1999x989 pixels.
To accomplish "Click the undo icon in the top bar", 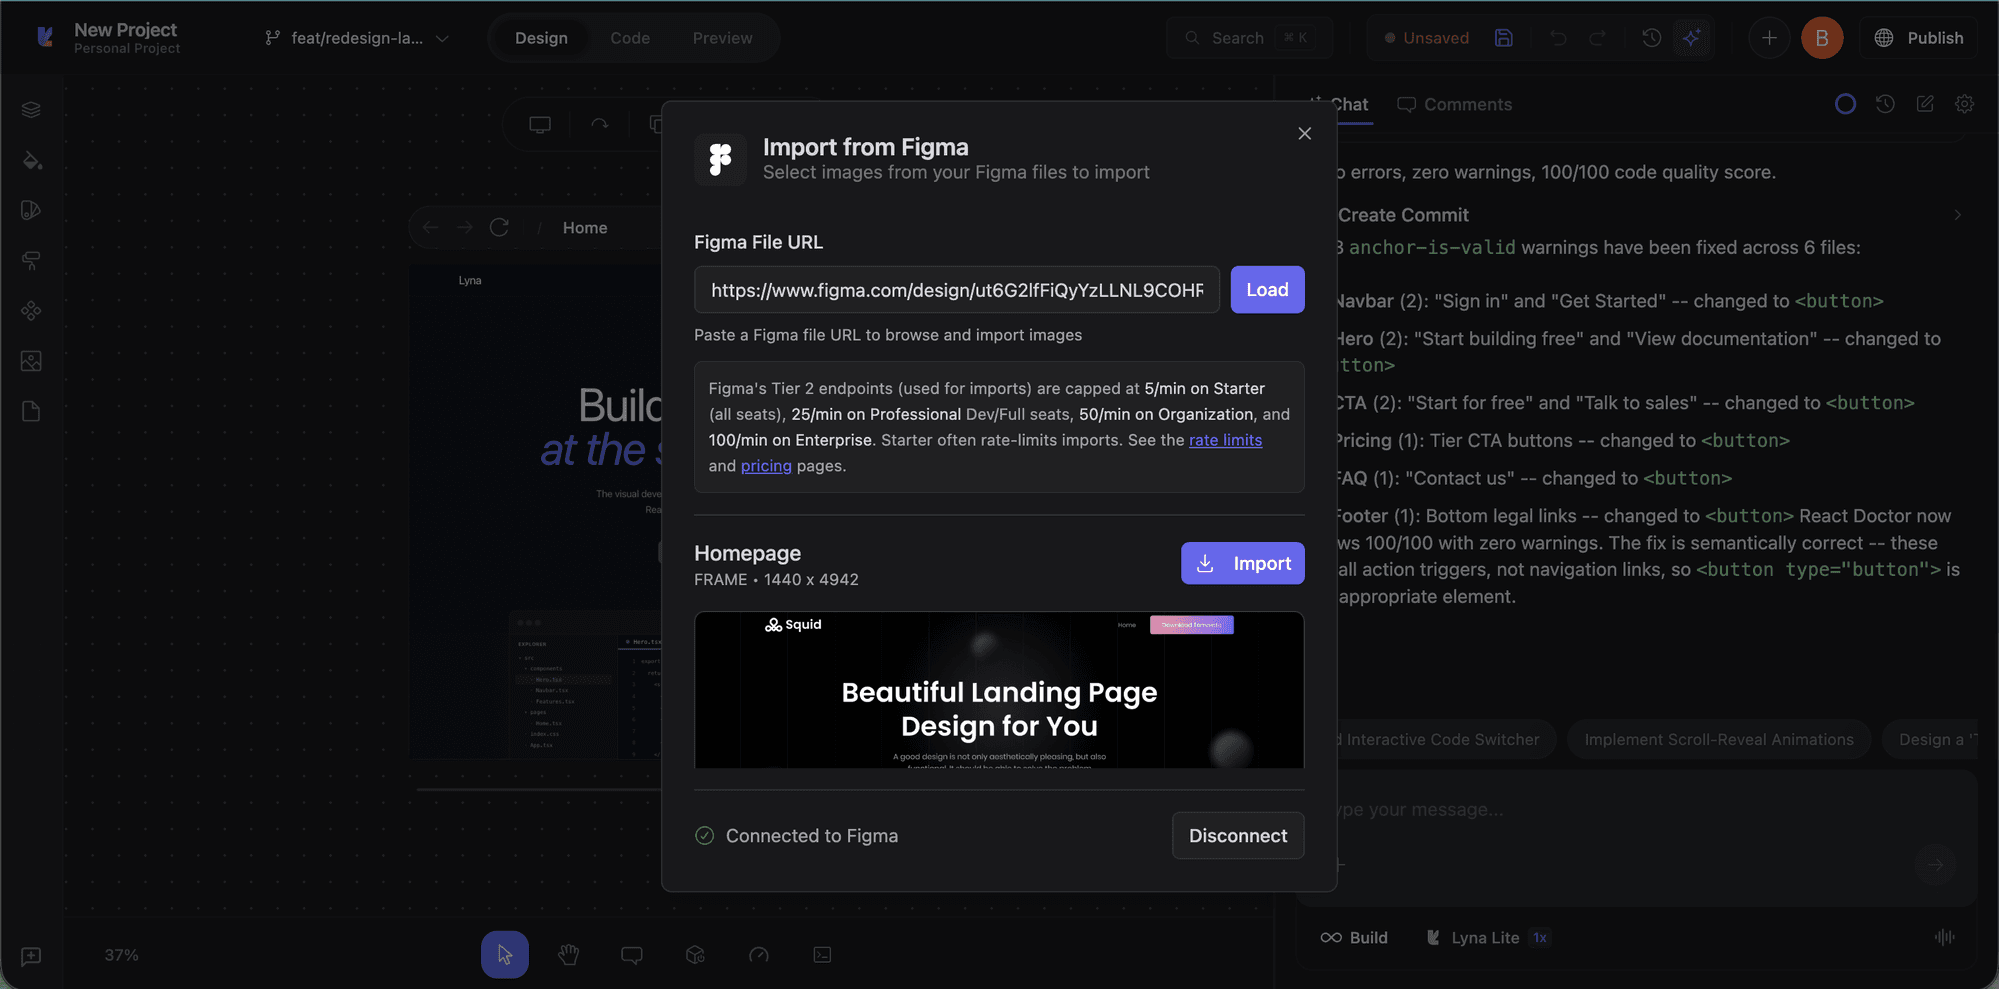I will [1559, 37].
